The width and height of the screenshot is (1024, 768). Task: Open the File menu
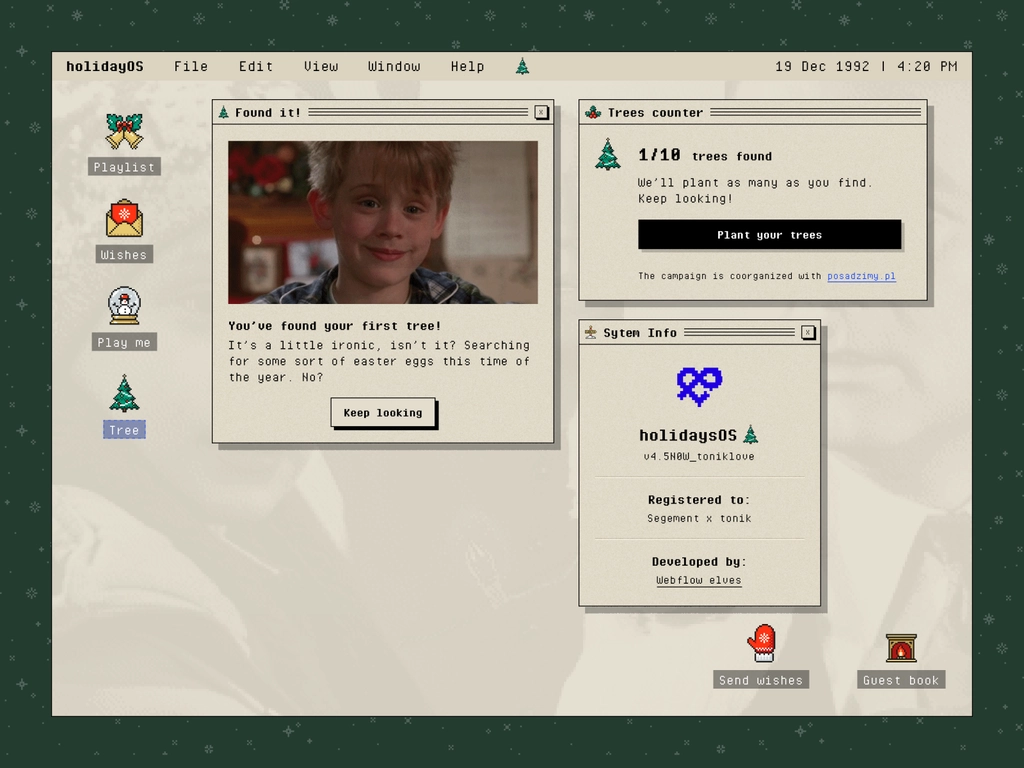[x=191, y=67]
